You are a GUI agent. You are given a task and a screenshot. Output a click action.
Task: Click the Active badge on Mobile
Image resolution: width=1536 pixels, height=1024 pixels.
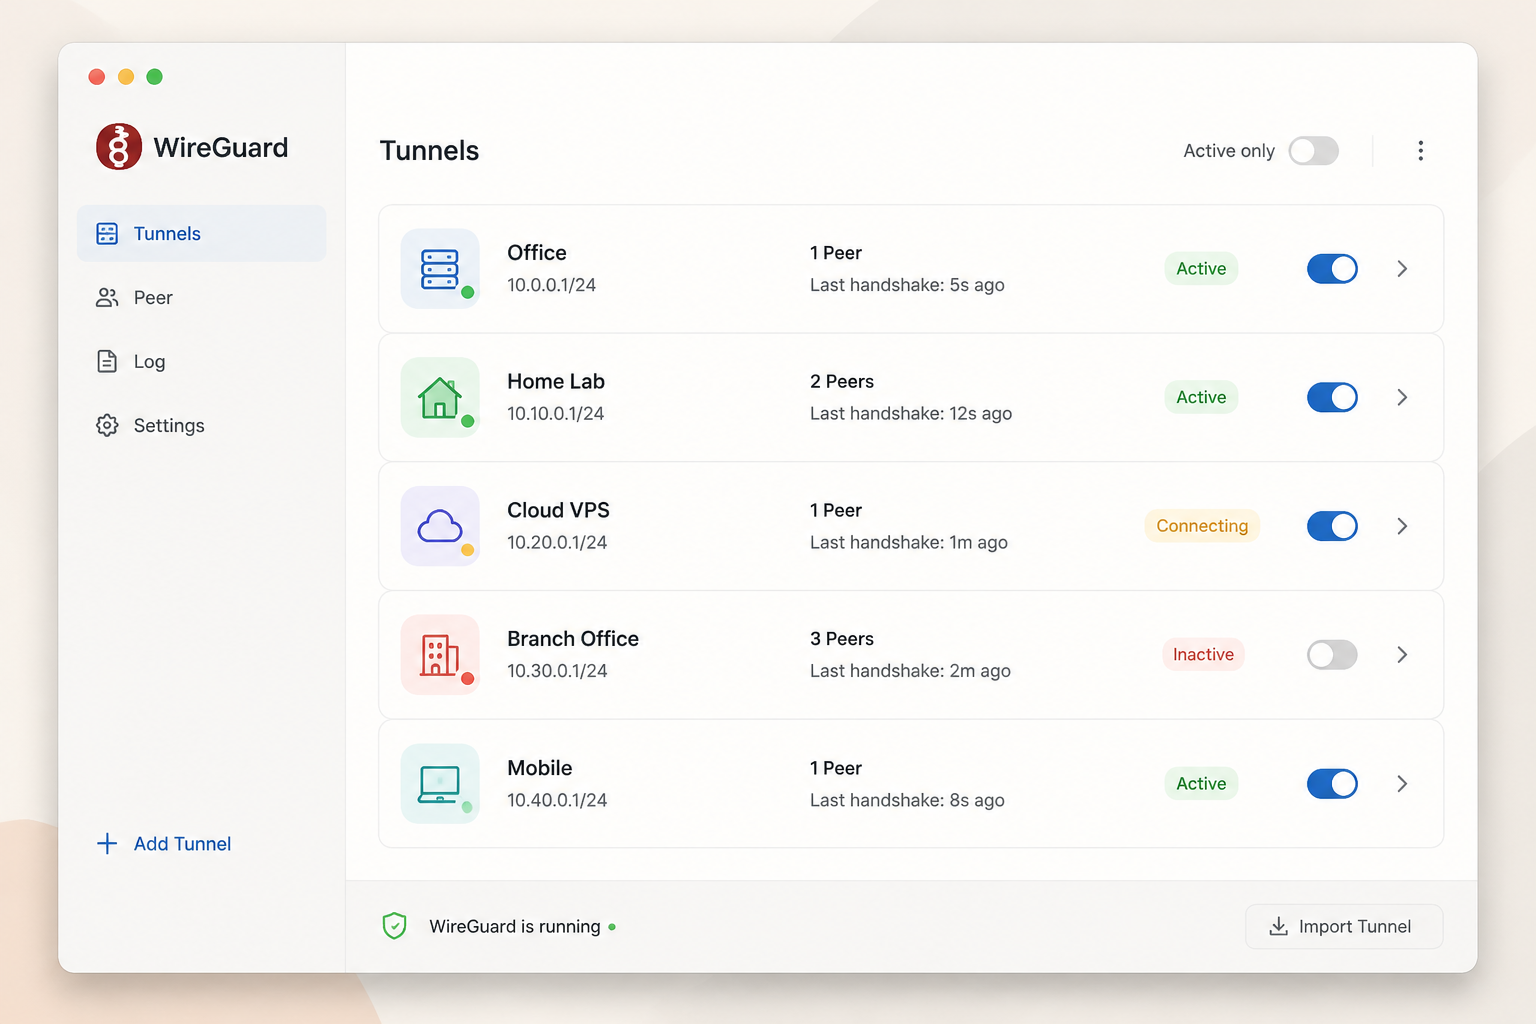tap(1201, 784)
